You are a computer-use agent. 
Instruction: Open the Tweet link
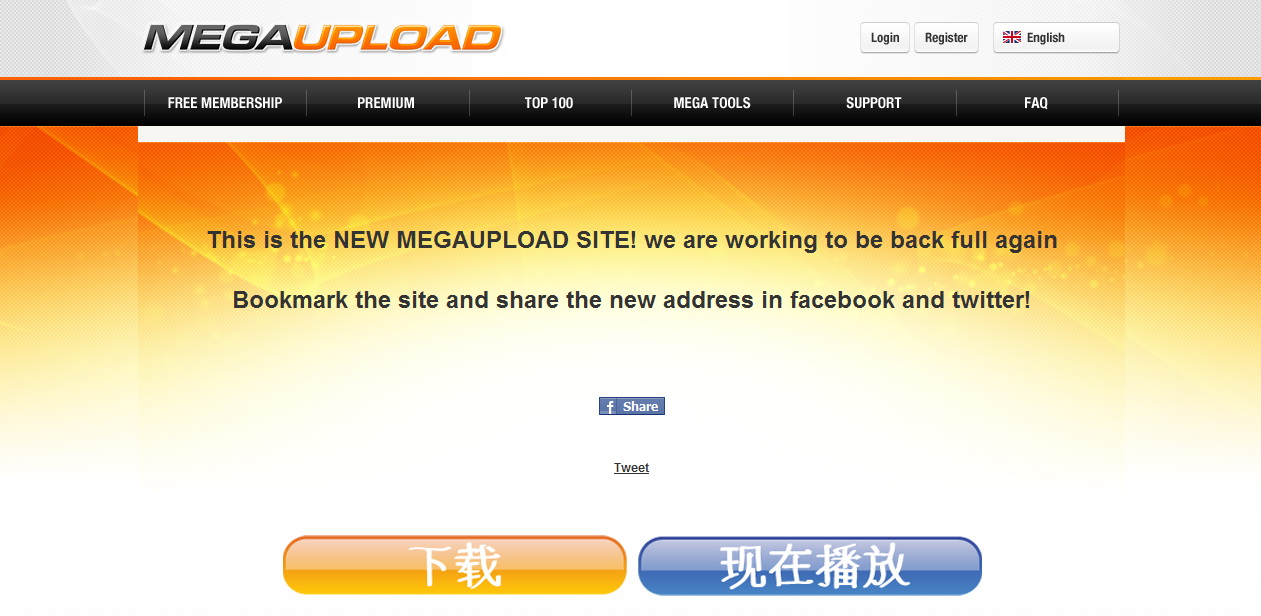tap(631, 468)
